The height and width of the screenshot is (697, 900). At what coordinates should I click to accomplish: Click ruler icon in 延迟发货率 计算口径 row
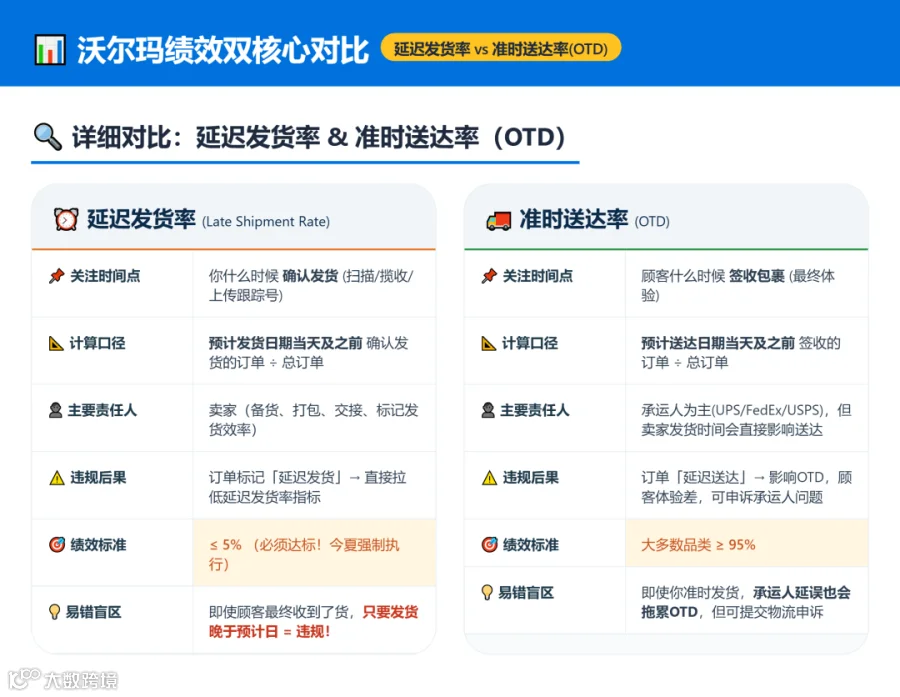click(56, 343)
